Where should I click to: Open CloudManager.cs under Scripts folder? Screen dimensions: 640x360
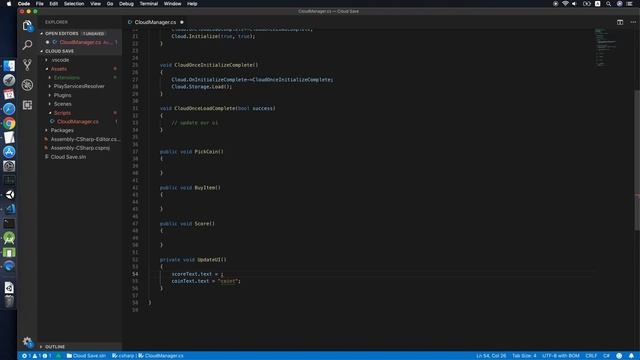(x=78, y=122)
